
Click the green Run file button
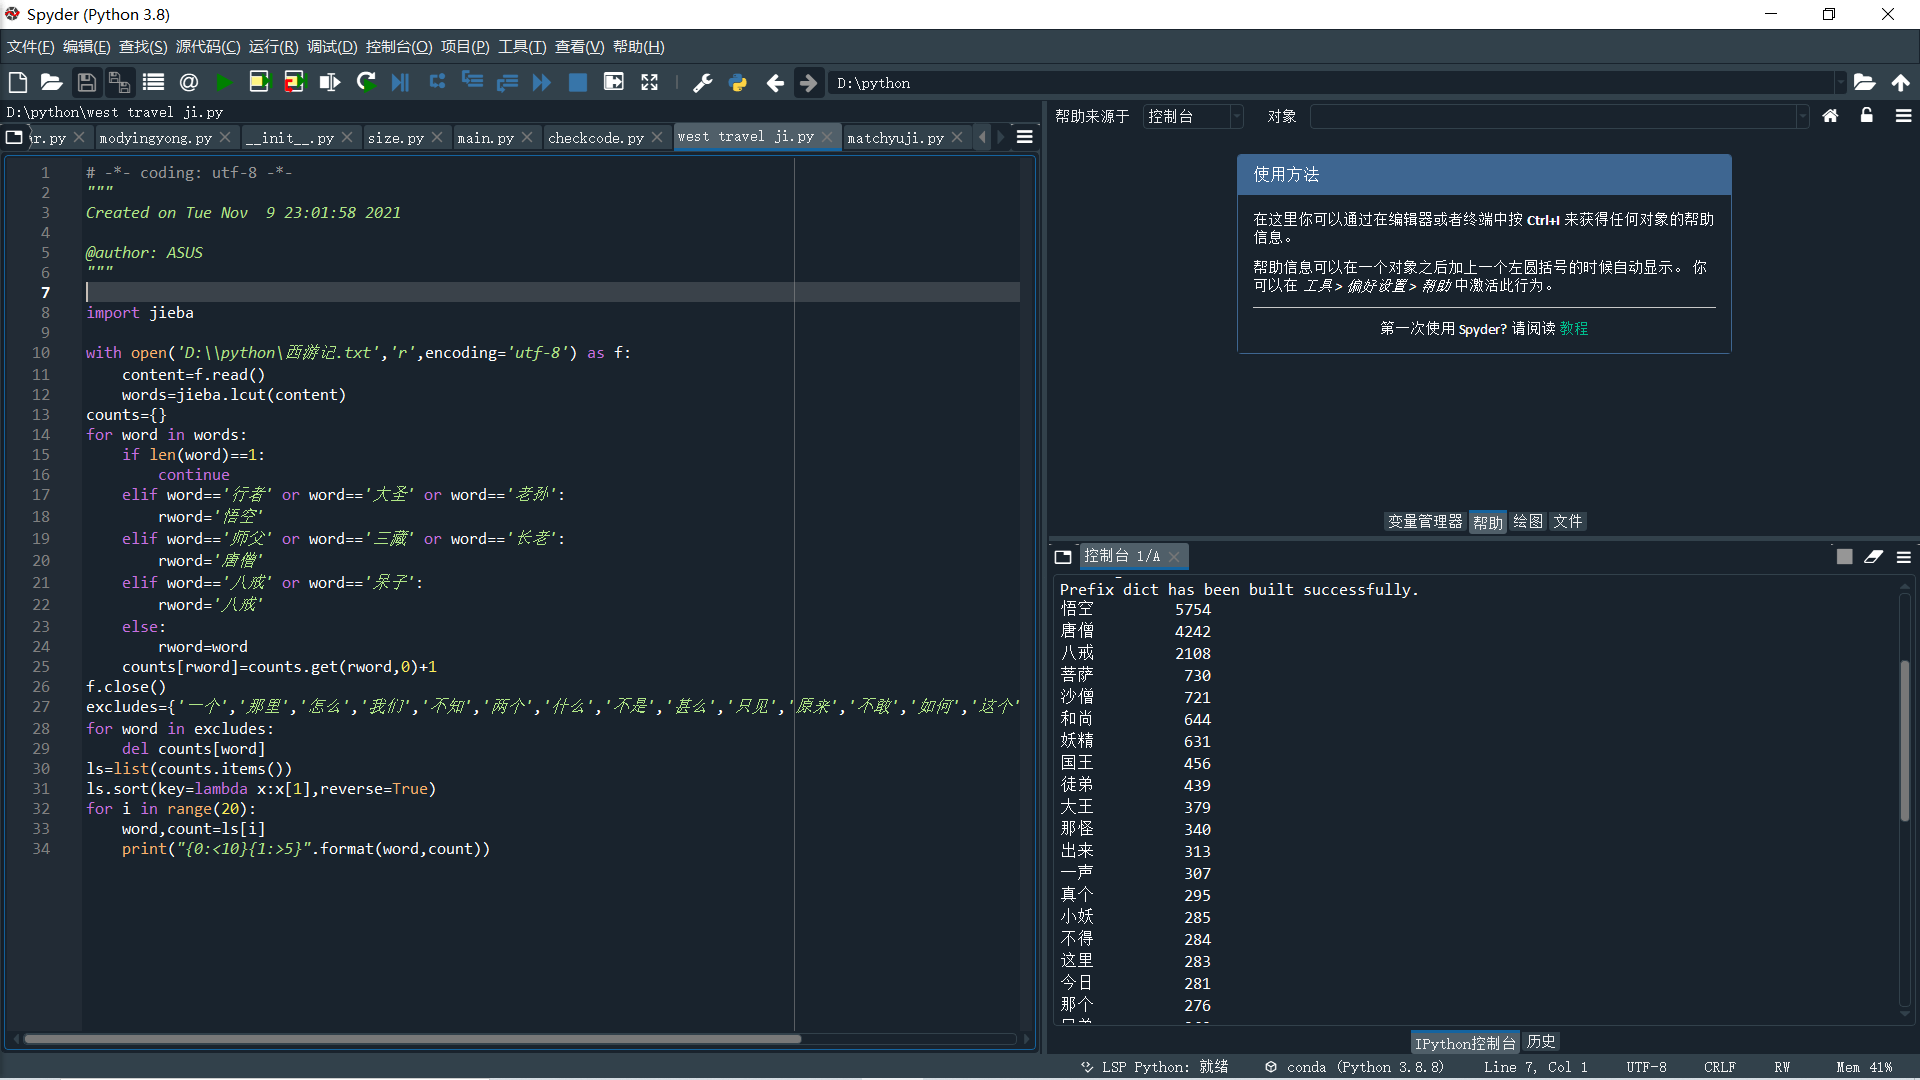click(x=224, y=83)
